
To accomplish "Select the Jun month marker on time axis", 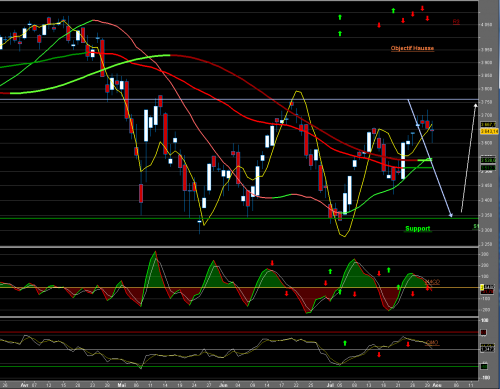I will point(223,385).
